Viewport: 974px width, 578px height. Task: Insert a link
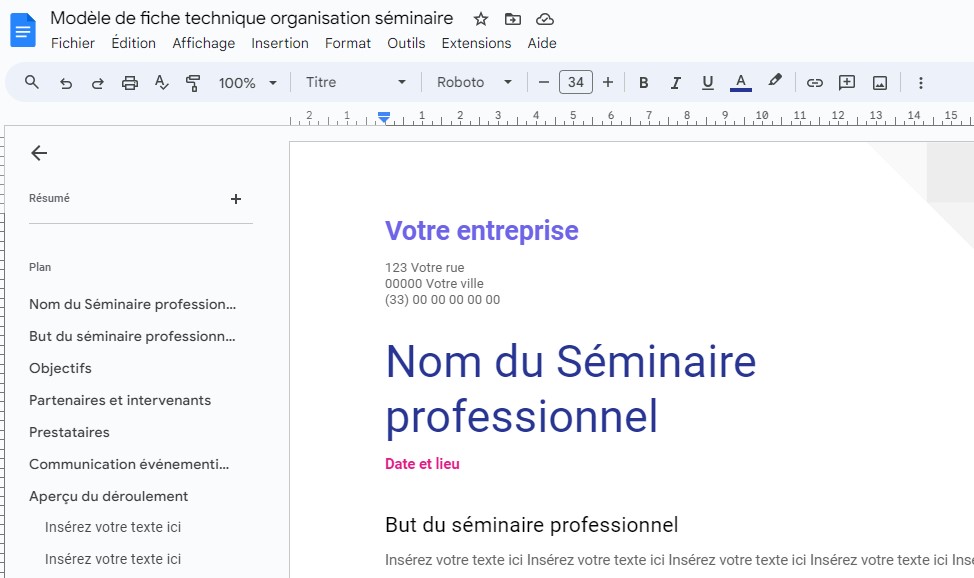[x=815, y=83]
